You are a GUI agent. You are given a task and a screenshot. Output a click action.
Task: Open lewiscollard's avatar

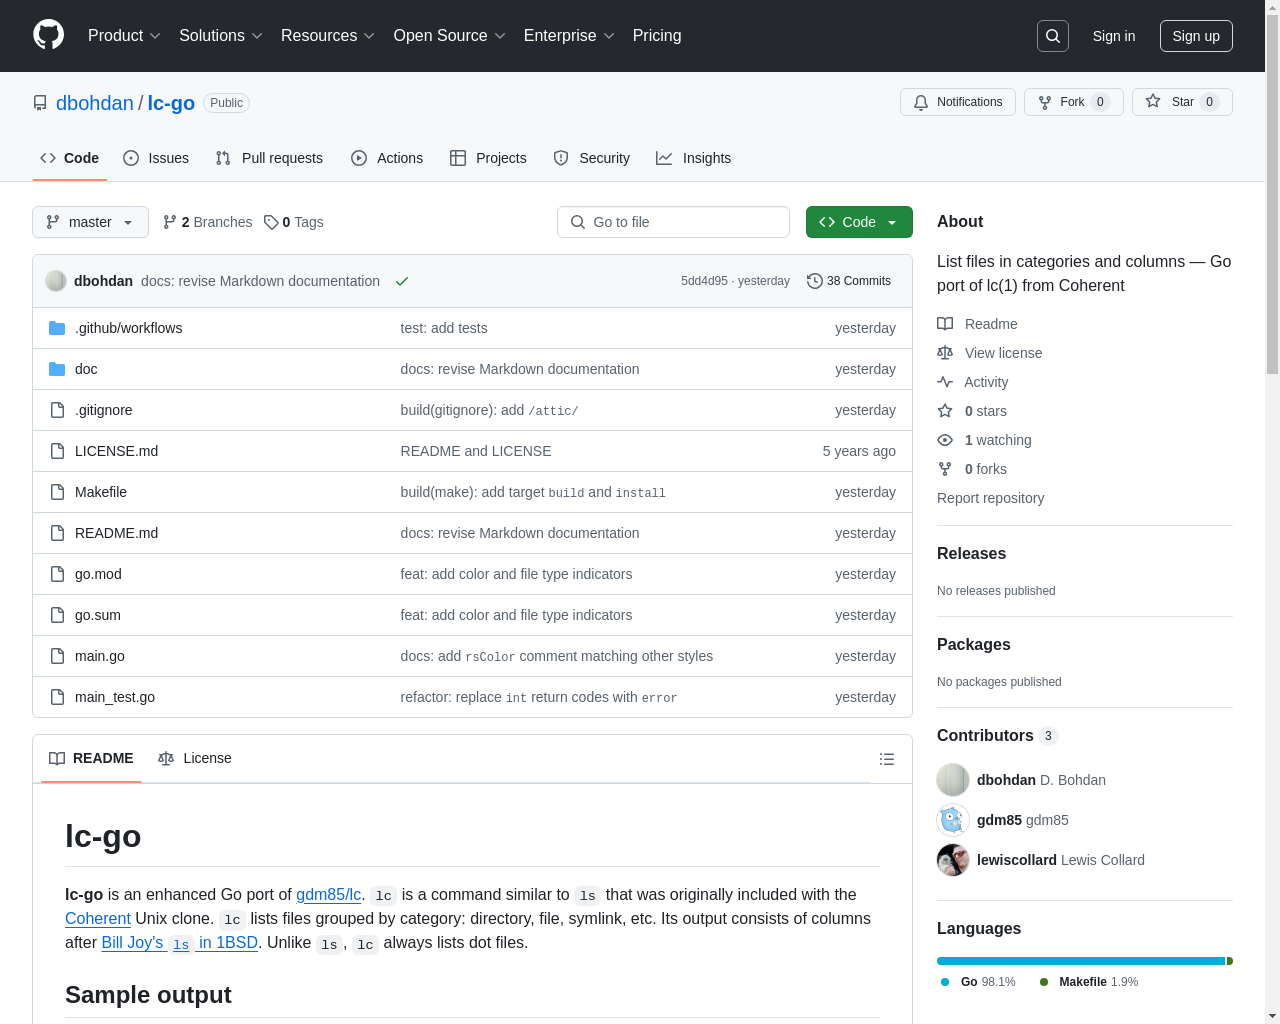[953, 860]
